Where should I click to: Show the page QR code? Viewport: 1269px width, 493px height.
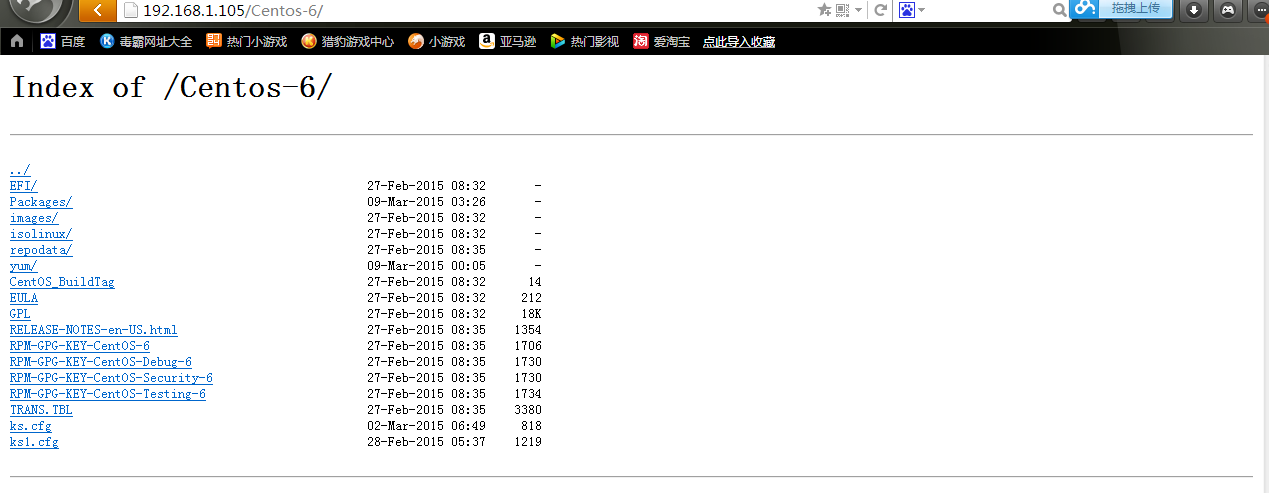[842, 10]
